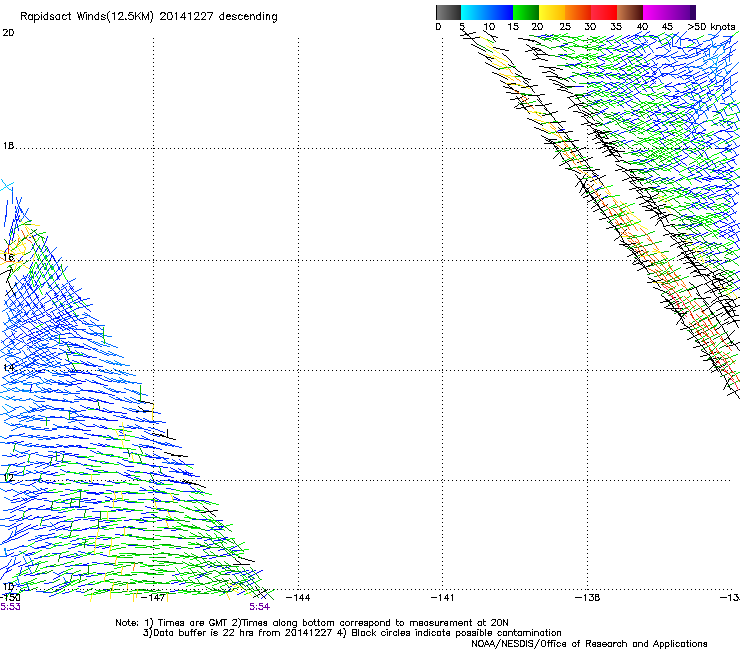
Task: Click the latitude label '16'
Action: click(8, 258)
